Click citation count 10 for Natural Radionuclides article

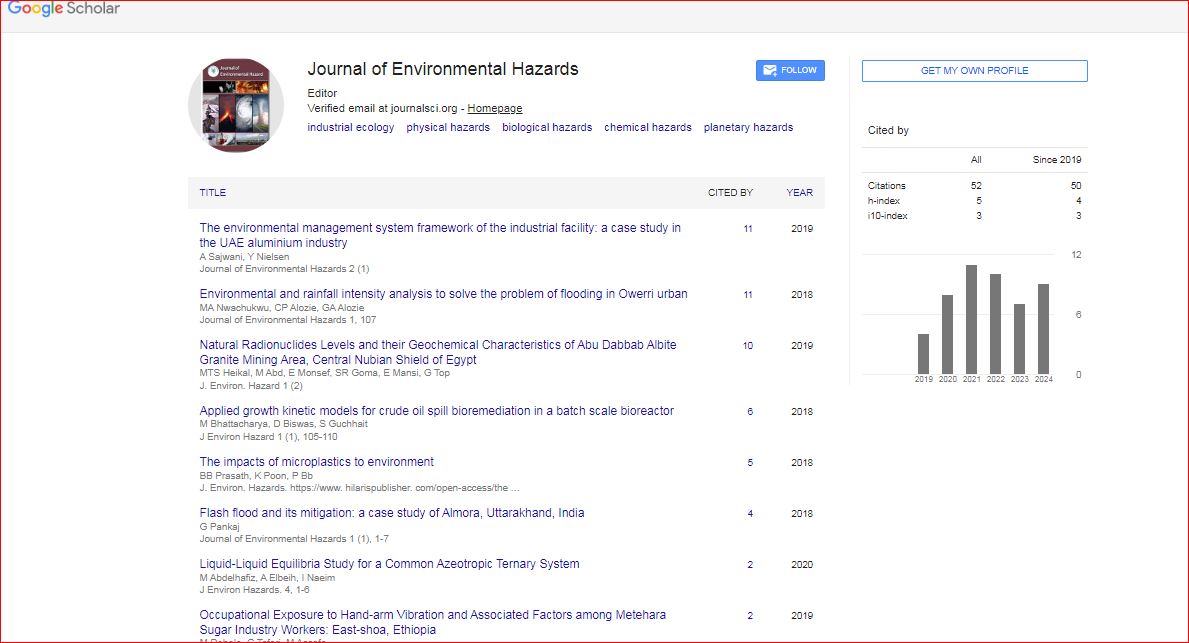748,346
